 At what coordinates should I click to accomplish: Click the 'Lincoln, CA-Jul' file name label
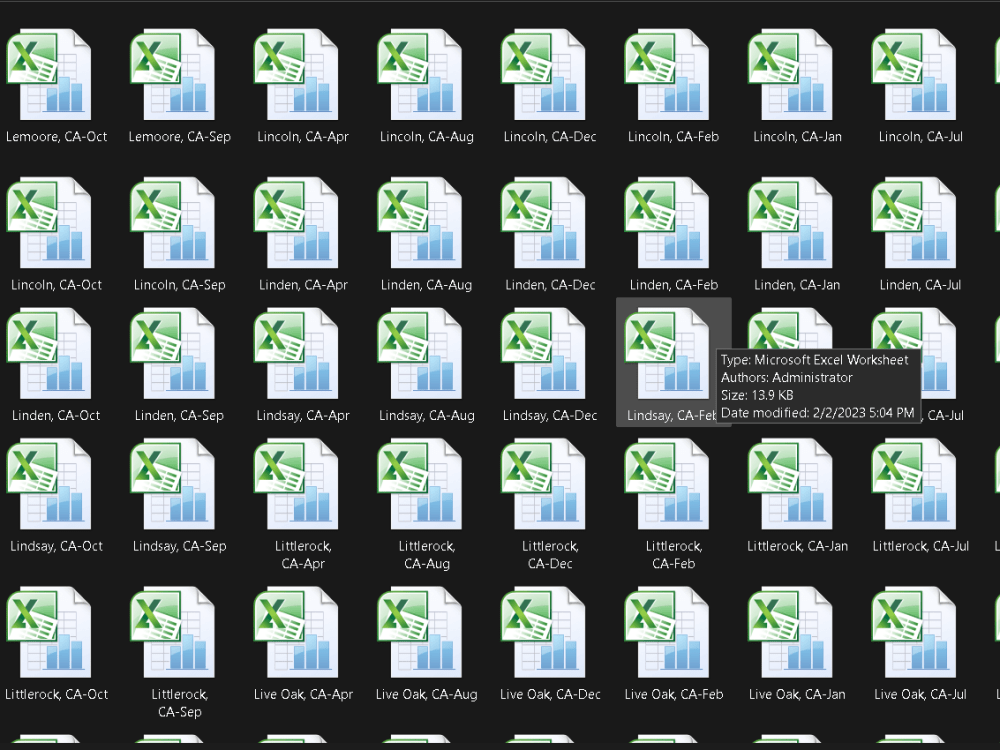(920, 136)
